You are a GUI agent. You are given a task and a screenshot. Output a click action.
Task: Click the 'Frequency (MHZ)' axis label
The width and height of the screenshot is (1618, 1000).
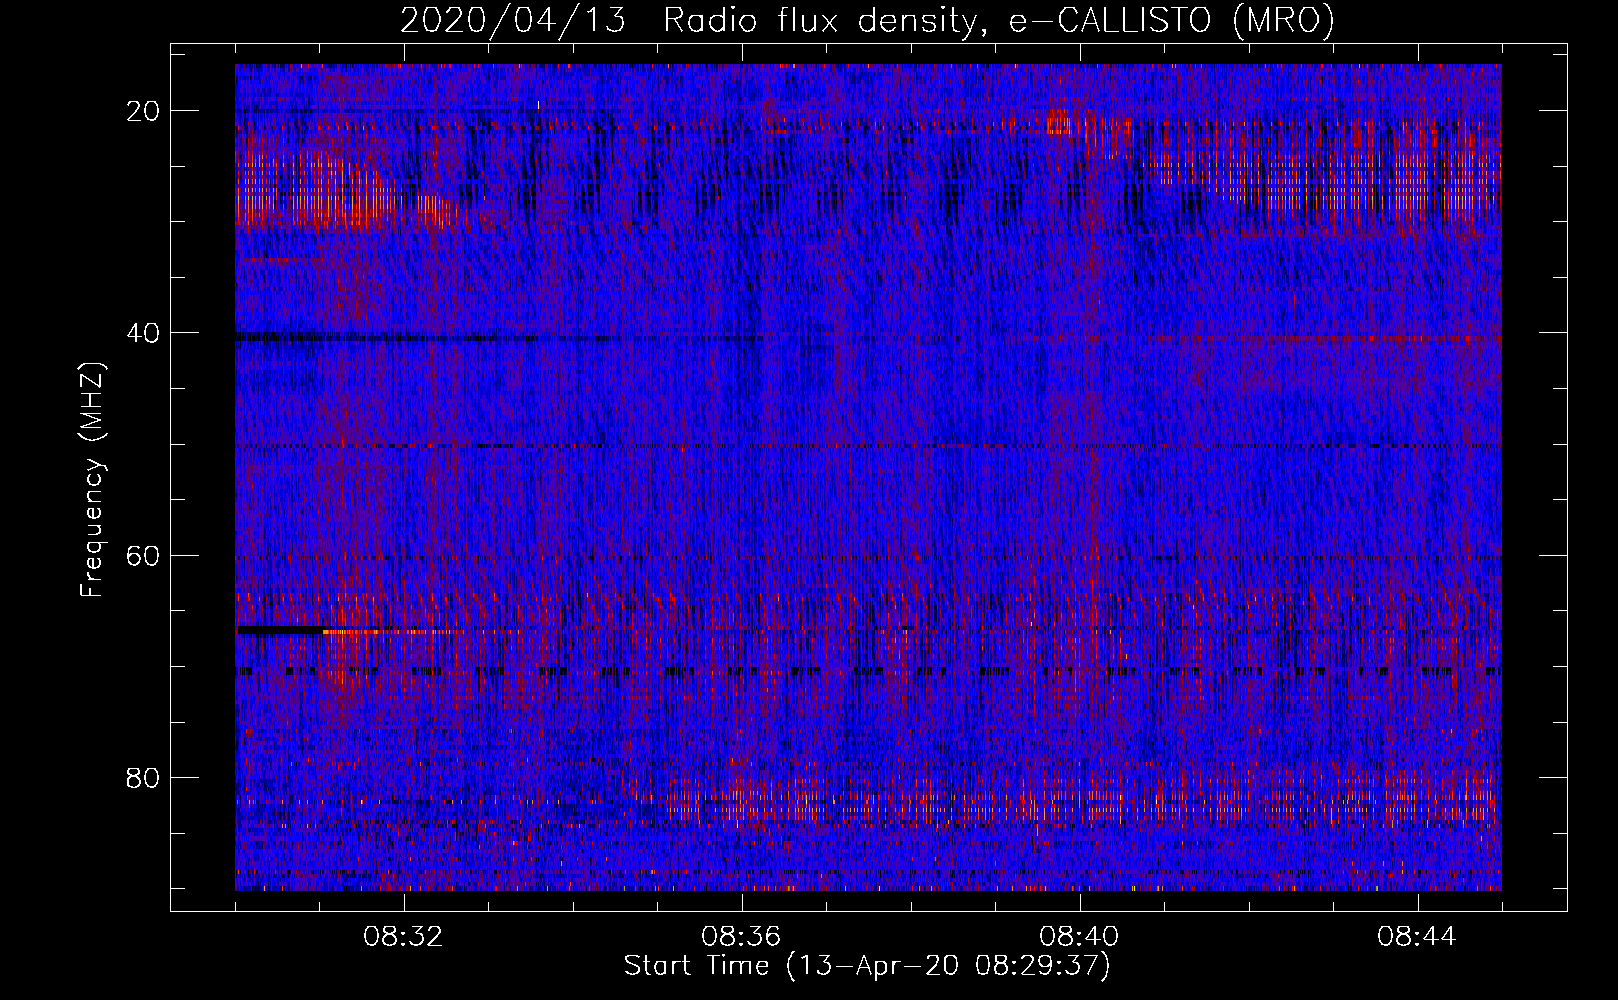tap(92, 479)
